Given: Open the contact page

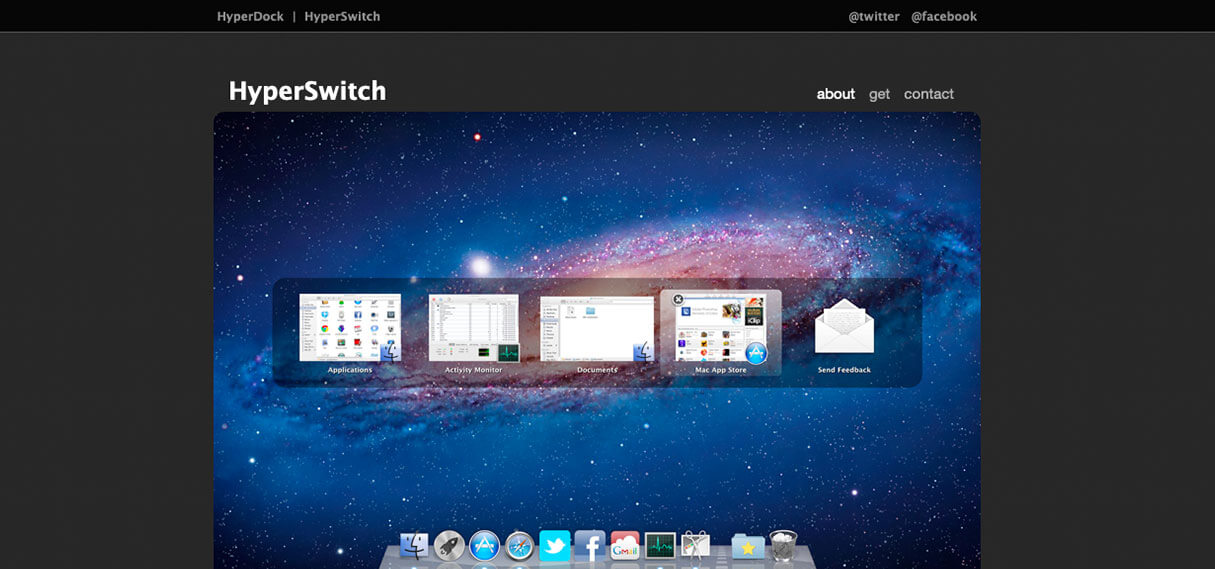Looking at the screenshot, I should pos(929,94).
